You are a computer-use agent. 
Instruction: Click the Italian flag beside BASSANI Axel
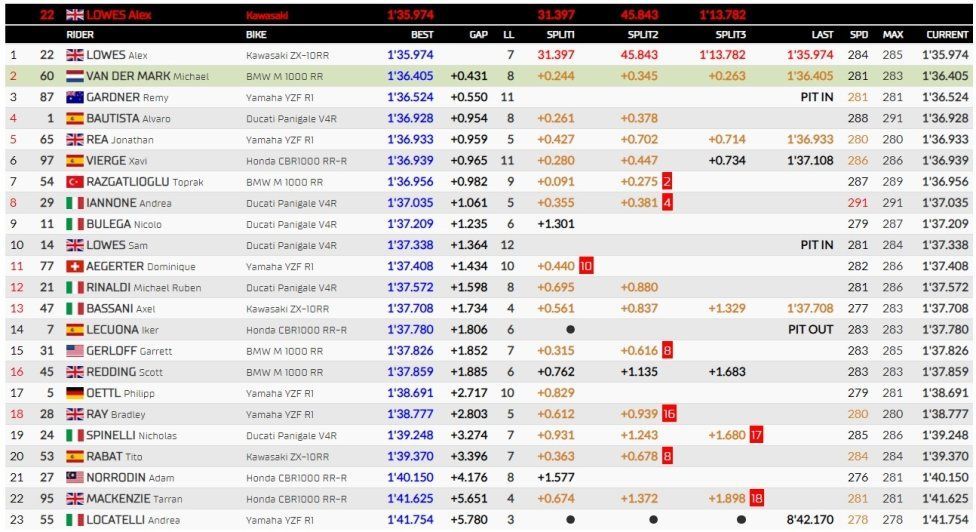pos(75,309)
